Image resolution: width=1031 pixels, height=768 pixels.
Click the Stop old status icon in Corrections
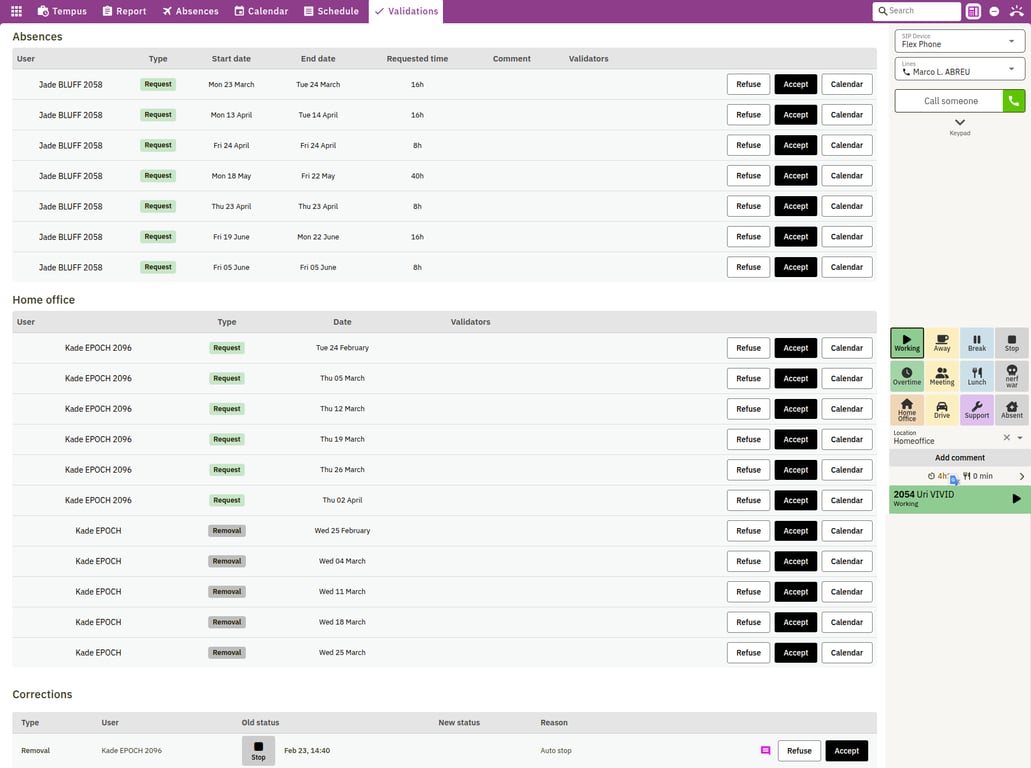258,750
